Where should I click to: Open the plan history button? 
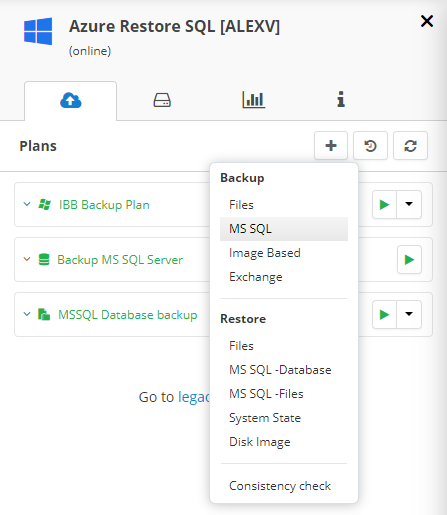click(370, 146)
